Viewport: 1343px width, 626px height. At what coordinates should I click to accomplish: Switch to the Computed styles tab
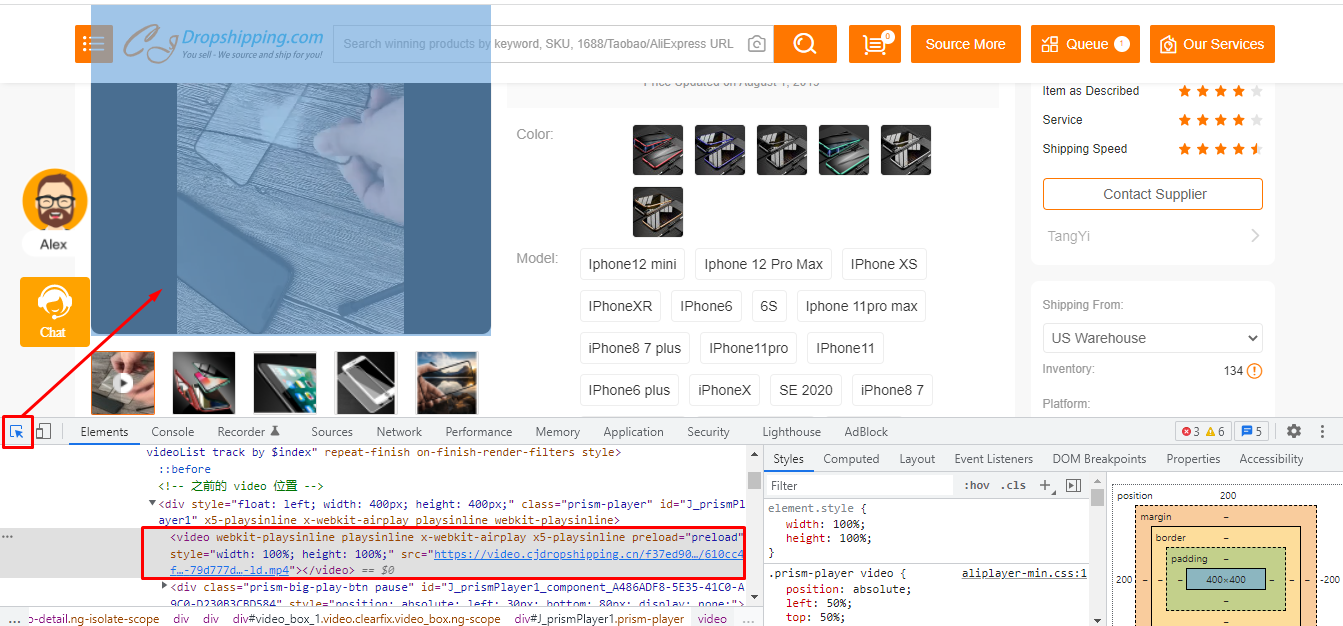(851, 459)
